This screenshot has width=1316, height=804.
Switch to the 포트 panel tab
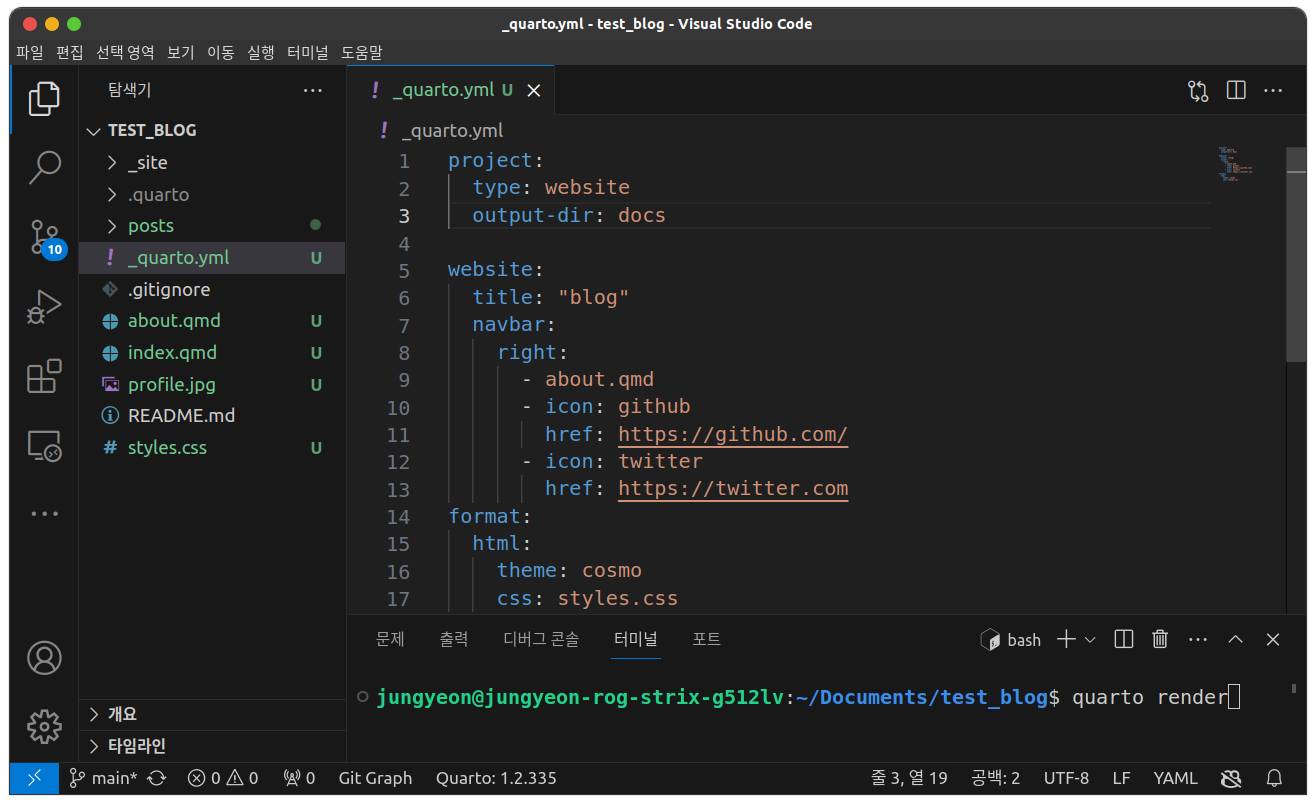point(707,639)
